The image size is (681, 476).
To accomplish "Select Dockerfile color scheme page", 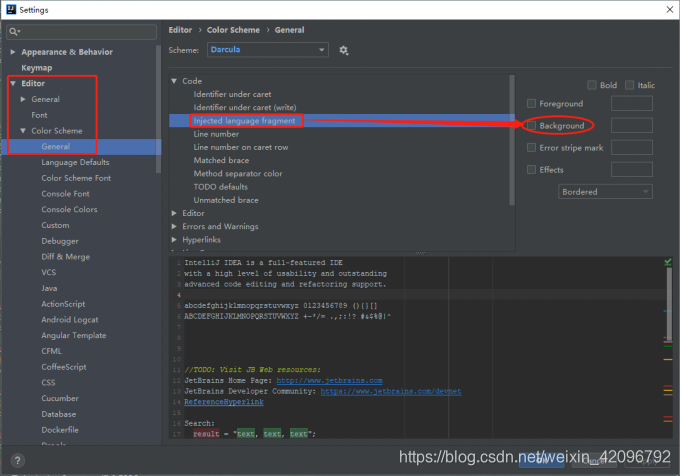I will click(x=60, y=430).
